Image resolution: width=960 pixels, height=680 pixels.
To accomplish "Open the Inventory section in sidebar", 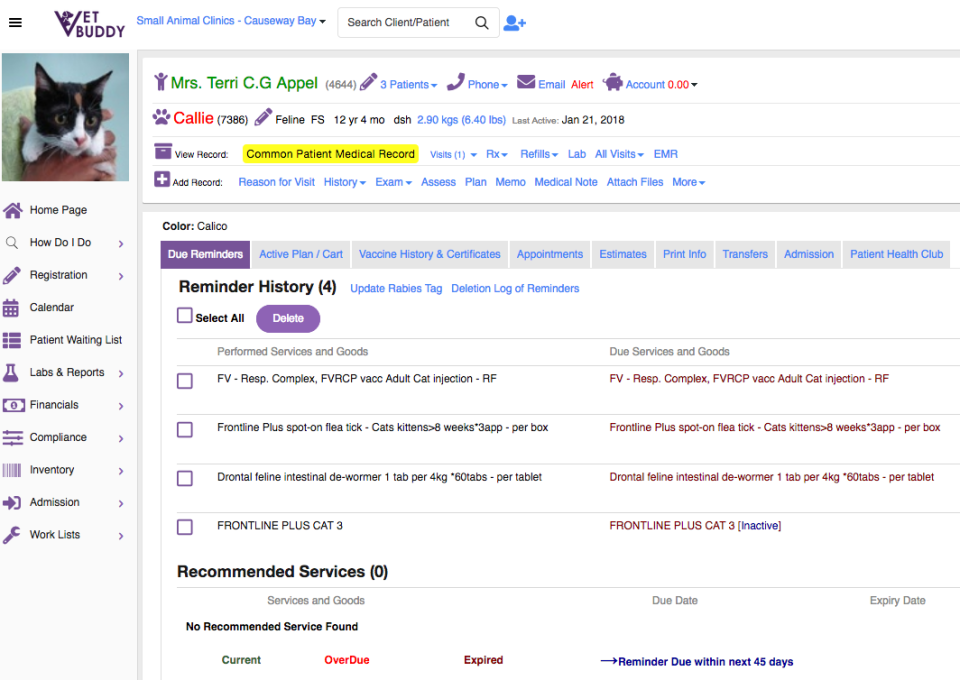I will [x=54, y=470].
